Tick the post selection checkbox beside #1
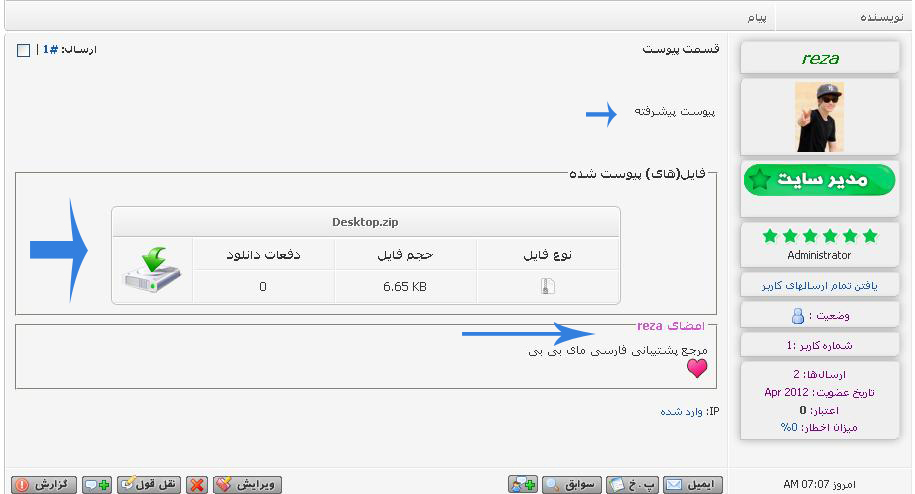This screenshot has width=915, height=494. pos(23,50)
